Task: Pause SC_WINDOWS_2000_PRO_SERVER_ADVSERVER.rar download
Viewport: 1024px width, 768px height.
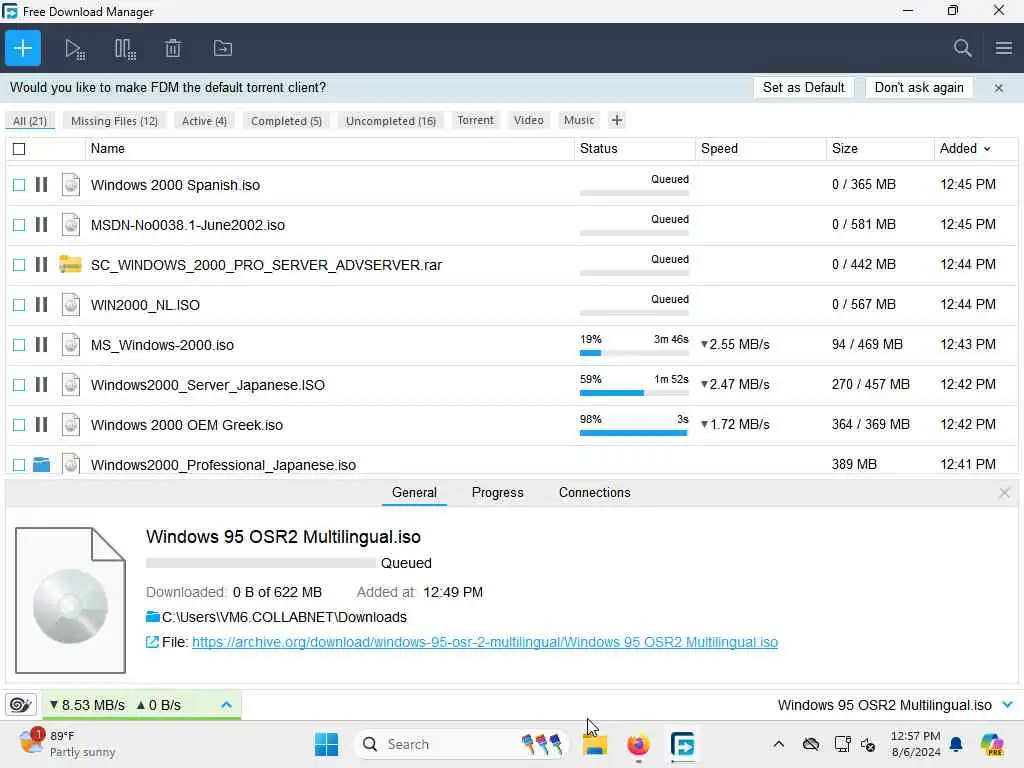Action: click(x=41, y=264)
